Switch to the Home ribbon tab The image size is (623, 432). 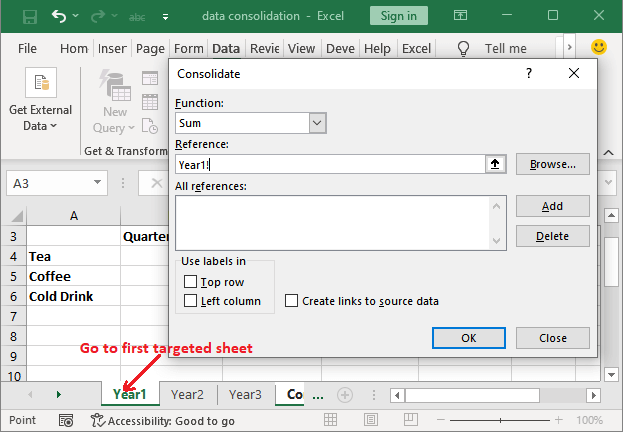[74, 48]
